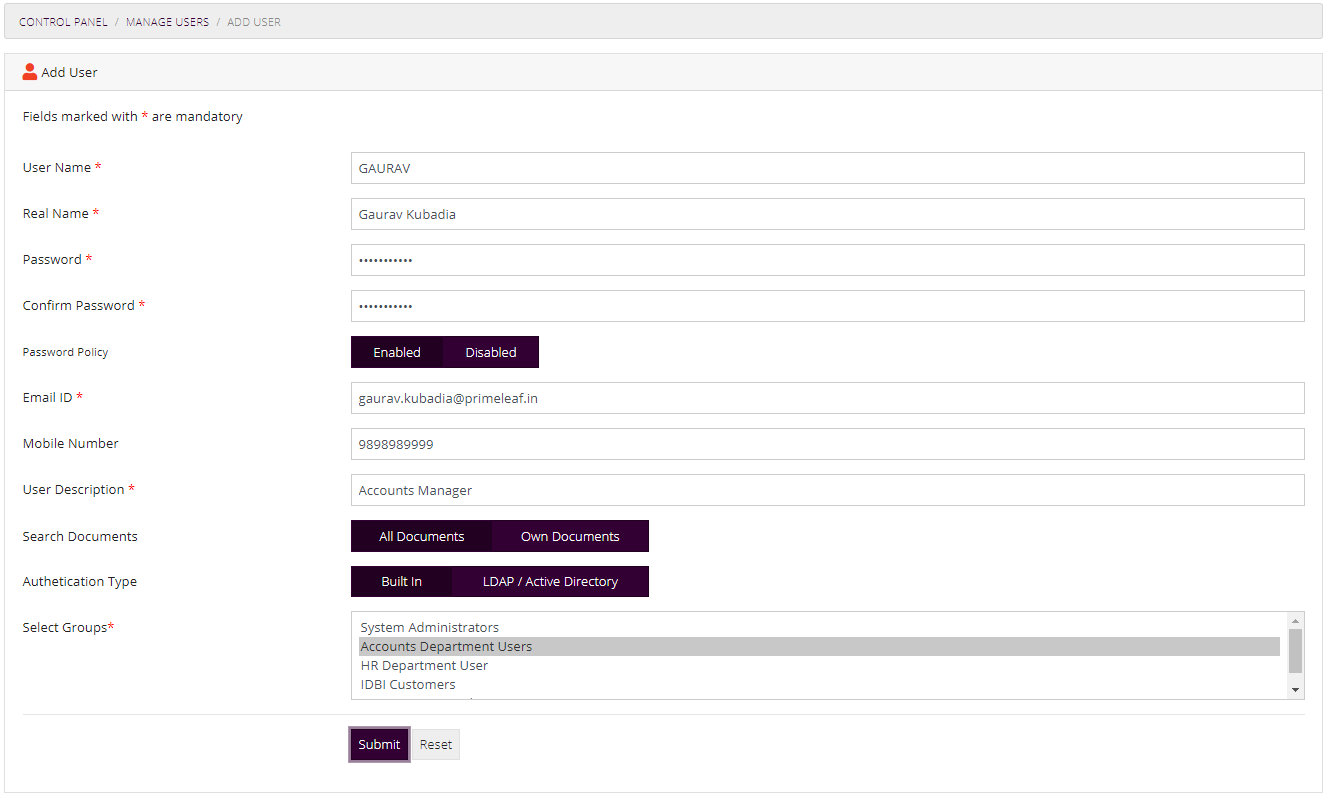
Task: Click the groups list scrollbar down arrow
Action: (x=1296, y=689)
